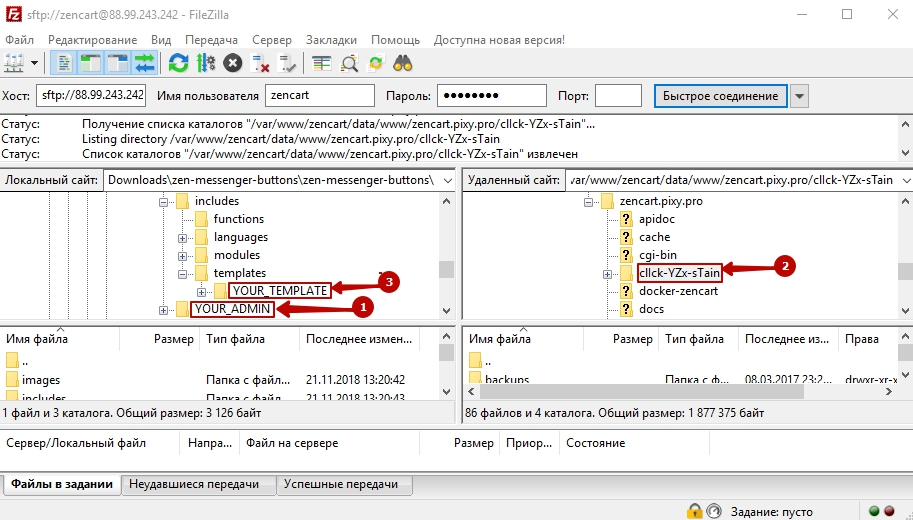Viewport: 913px width, 520px height.
Task: Open the Закладки menu
Action: [x=331, y=40]
